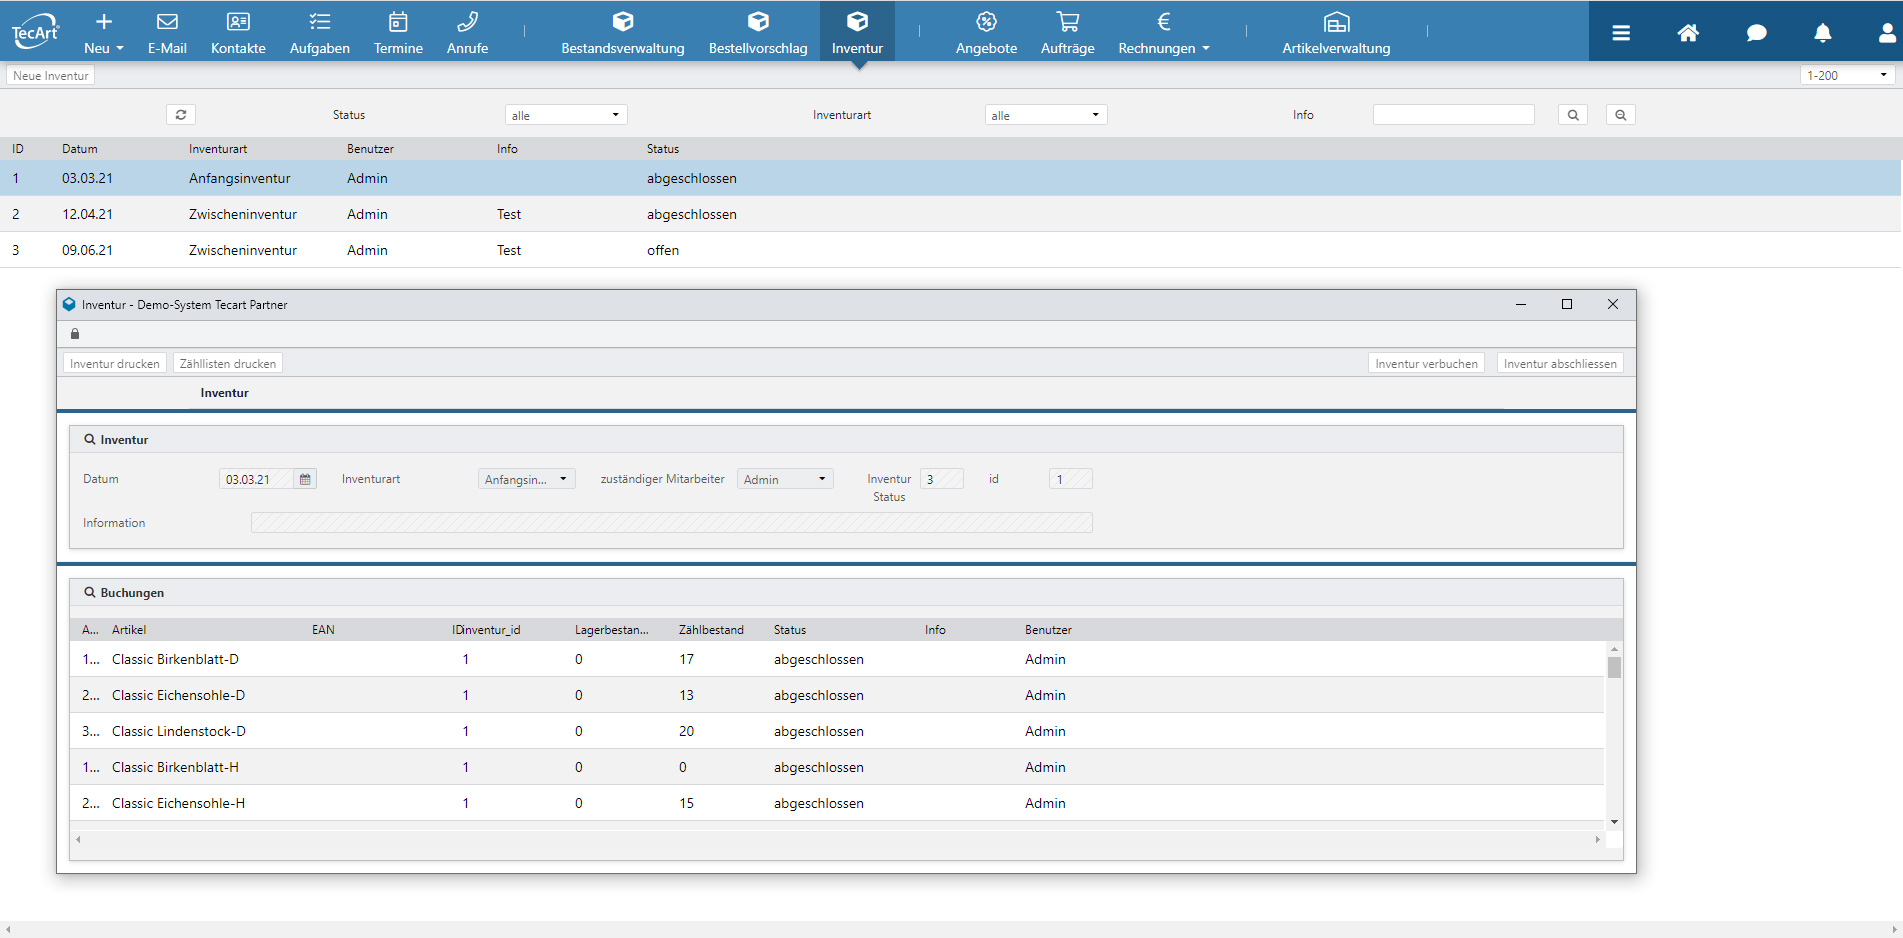
Task: Open the notifications bell icon
Action: pos(1822,33)
